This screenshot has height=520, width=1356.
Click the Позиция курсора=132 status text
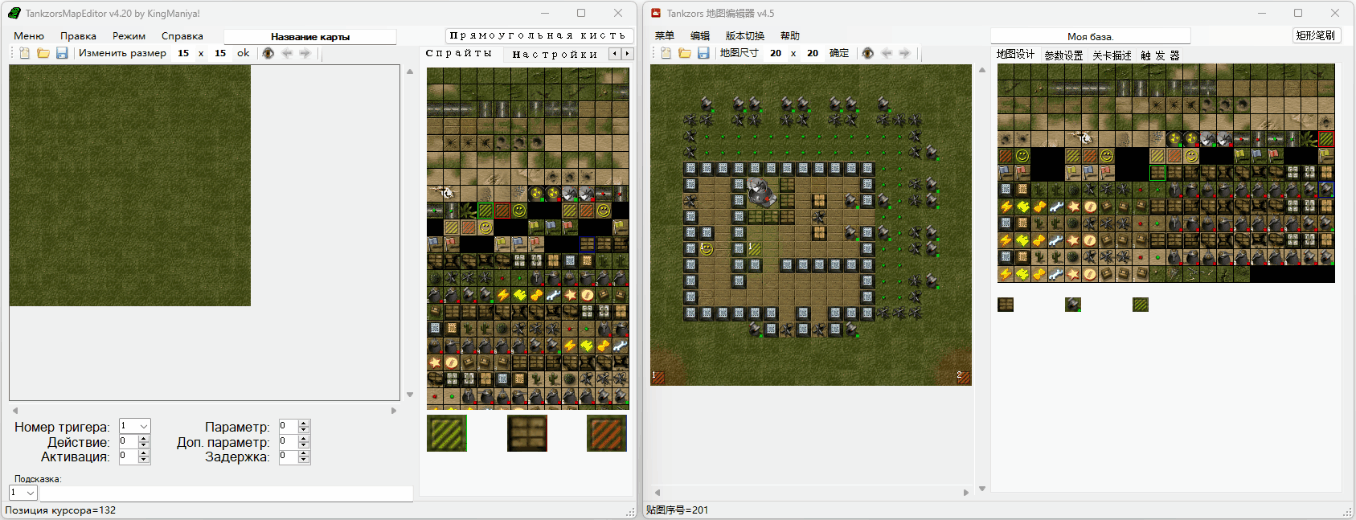(x=61, y=510)
